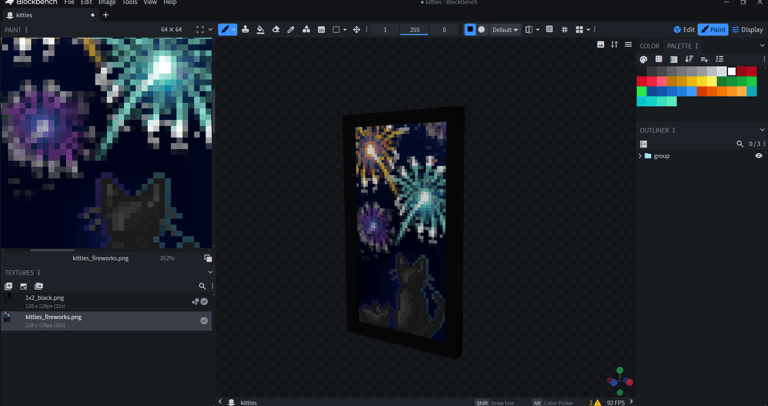Open the copy paste tool icon below canvas
768x406 pixels.
[x=208, y=258]
